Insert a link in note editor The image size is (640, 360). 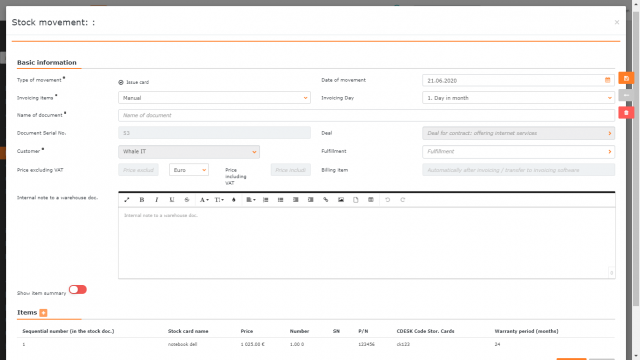pos(326,200)
